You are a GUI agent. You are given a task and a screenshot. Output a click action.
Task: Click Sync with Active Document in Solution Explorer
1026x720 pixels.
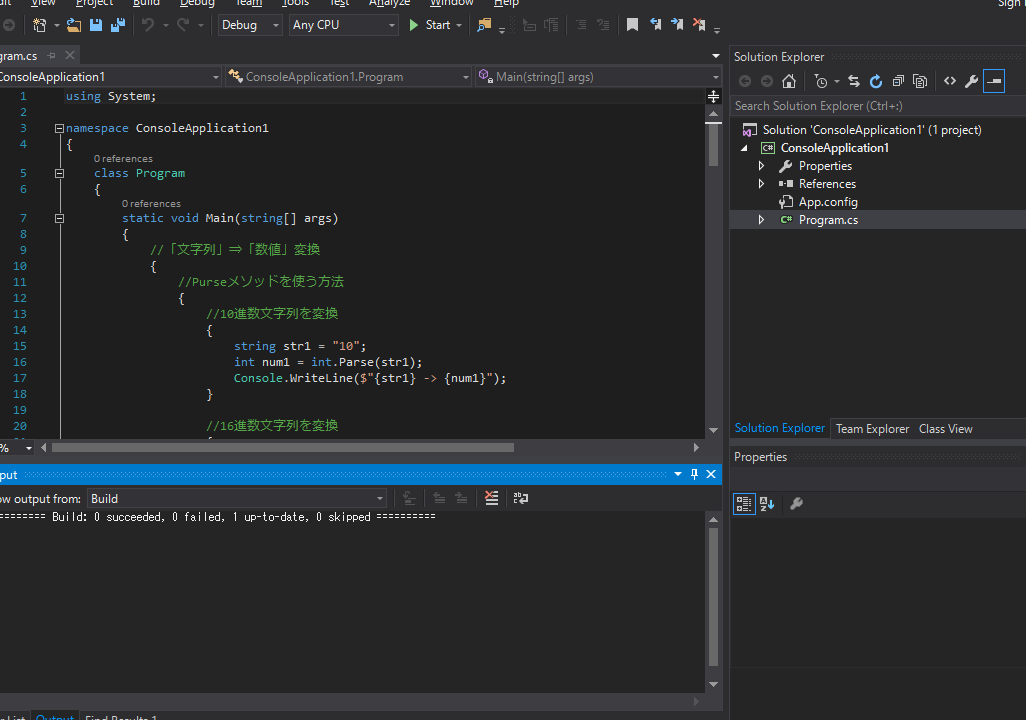(x=854, y=81)
